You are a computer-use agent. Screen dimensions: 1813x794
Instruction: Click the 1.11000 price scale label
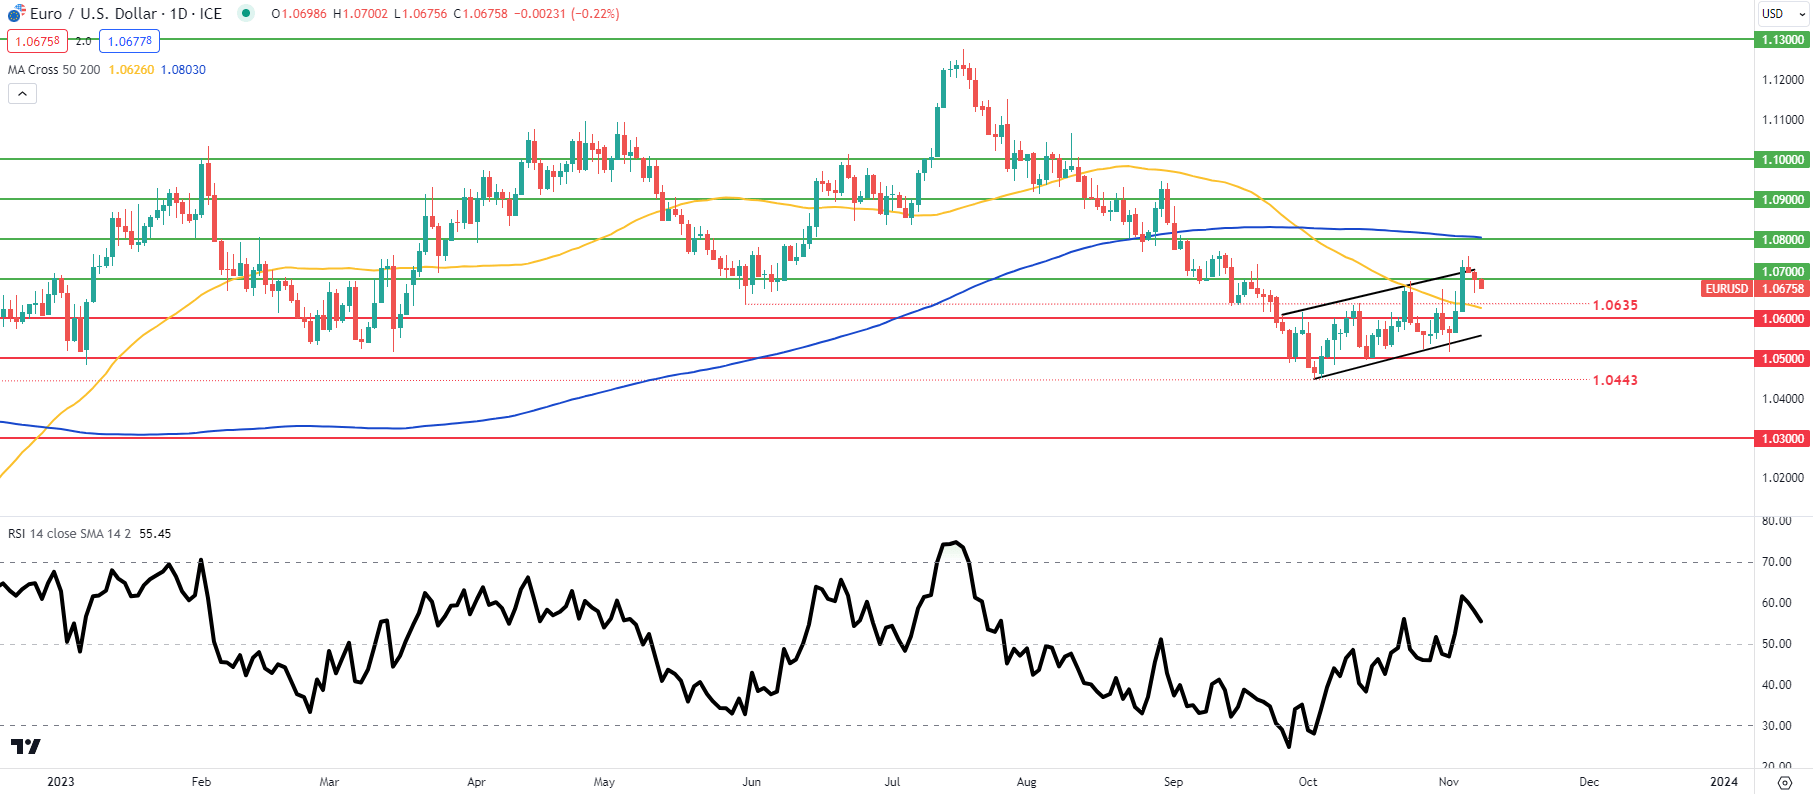click(x=1782, y=119)
